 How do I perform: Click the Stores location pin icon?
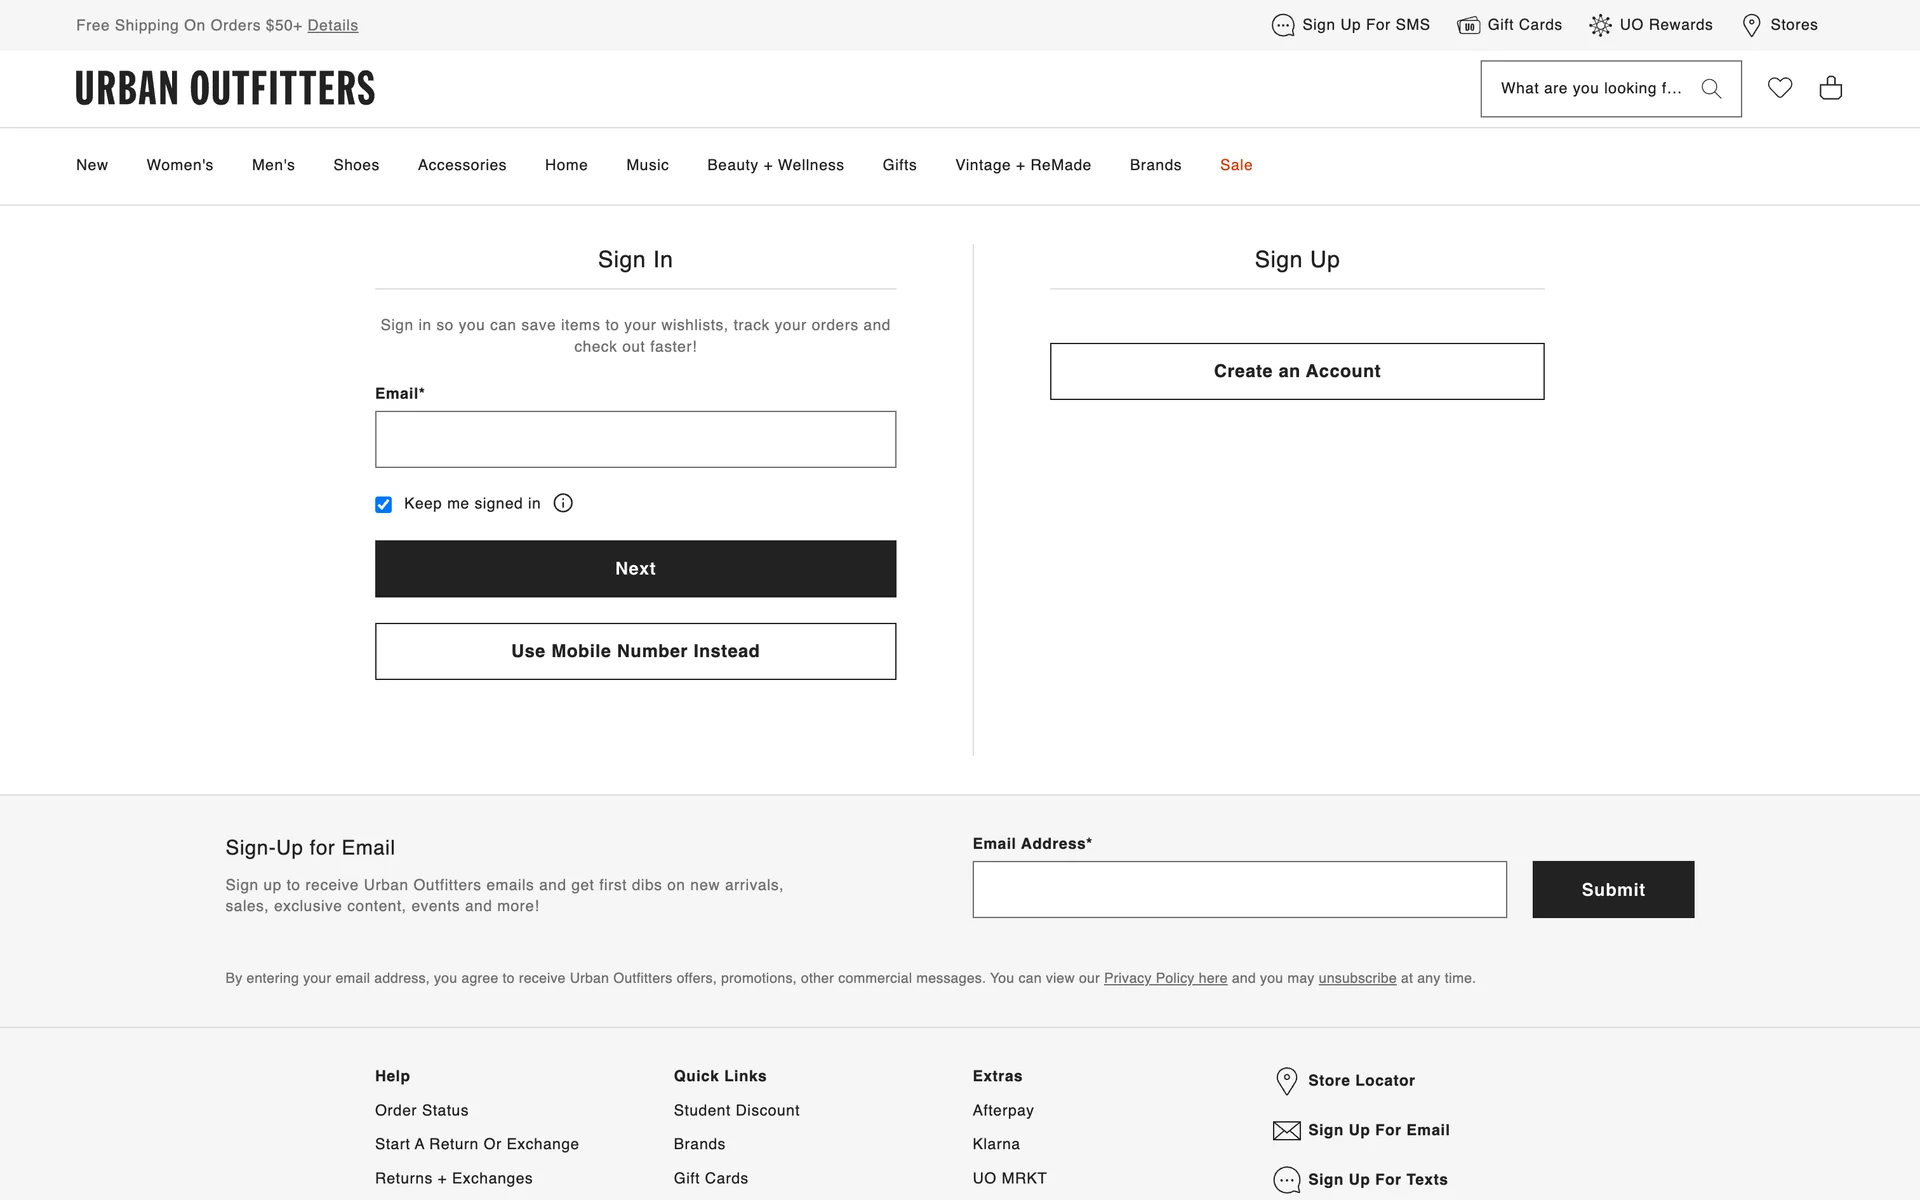tap(1751, 25)
